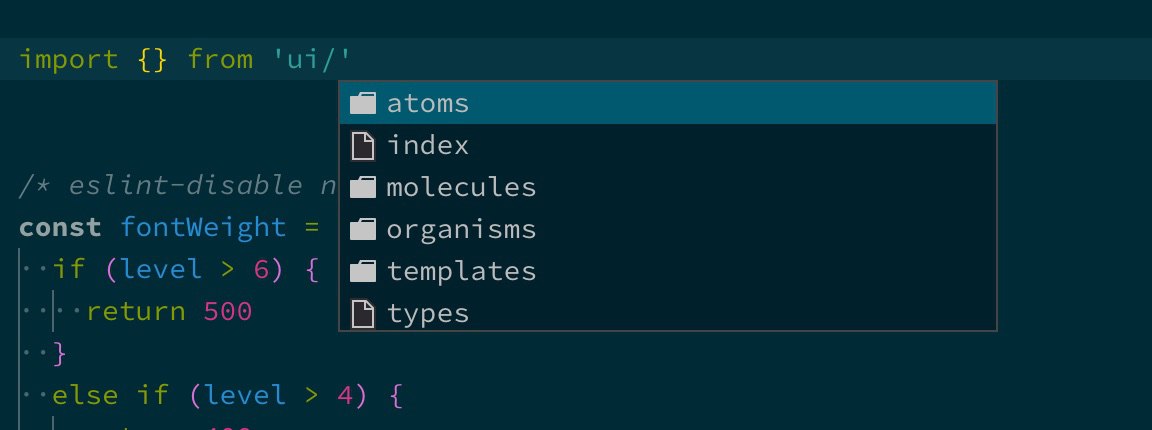The width and height of the screenshot is (1152, 430).
Task: Click the folder icon beside molecules
Action: pyautogui.click(x=363, y=187)
